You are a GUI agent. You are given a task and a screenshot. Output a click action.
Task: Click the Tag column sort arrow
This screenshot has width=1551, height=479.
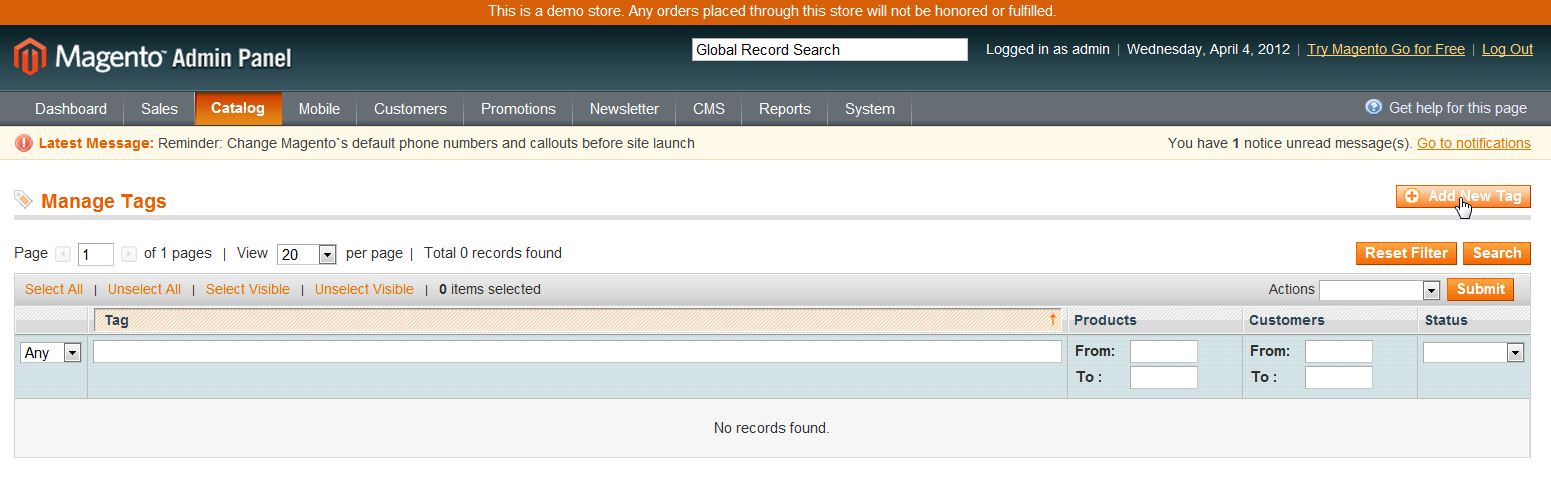coord(1053,320)
